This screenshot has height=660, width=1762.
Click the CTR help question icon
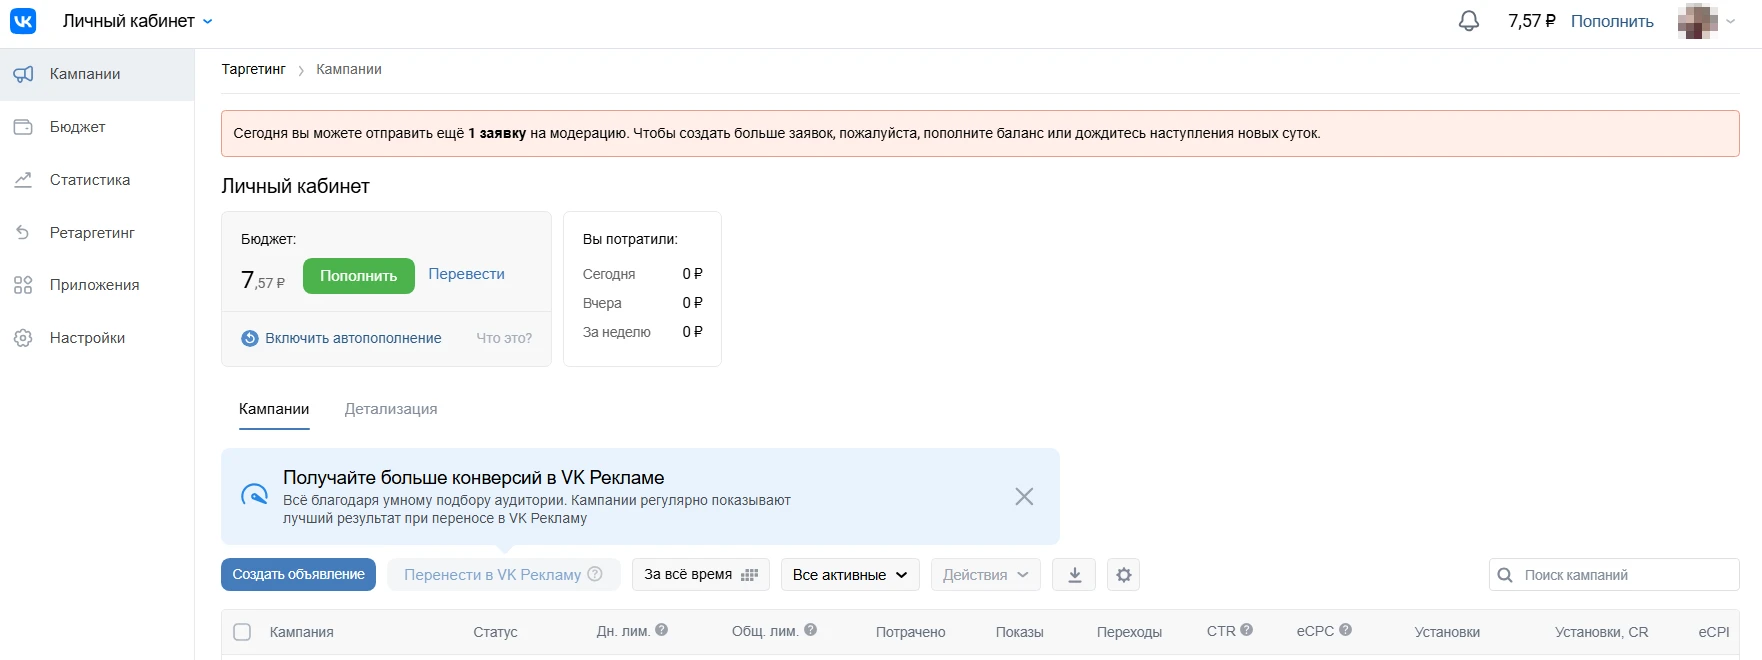[x=1247, y=630]
